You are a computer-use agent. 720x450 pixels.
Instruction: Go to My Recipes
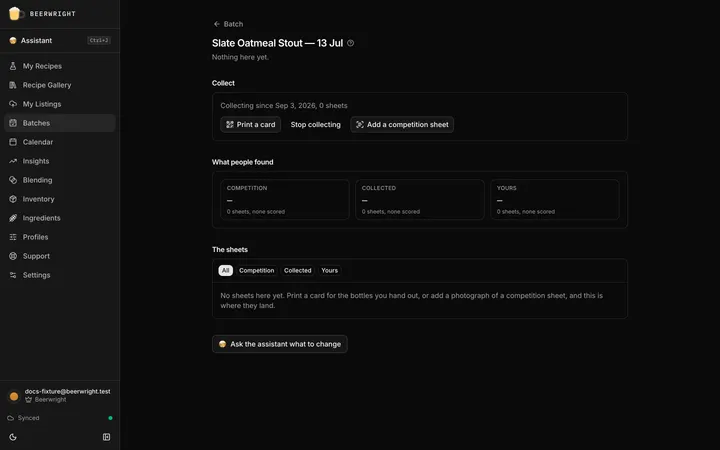pyautogui.click(x=60, y=66)
